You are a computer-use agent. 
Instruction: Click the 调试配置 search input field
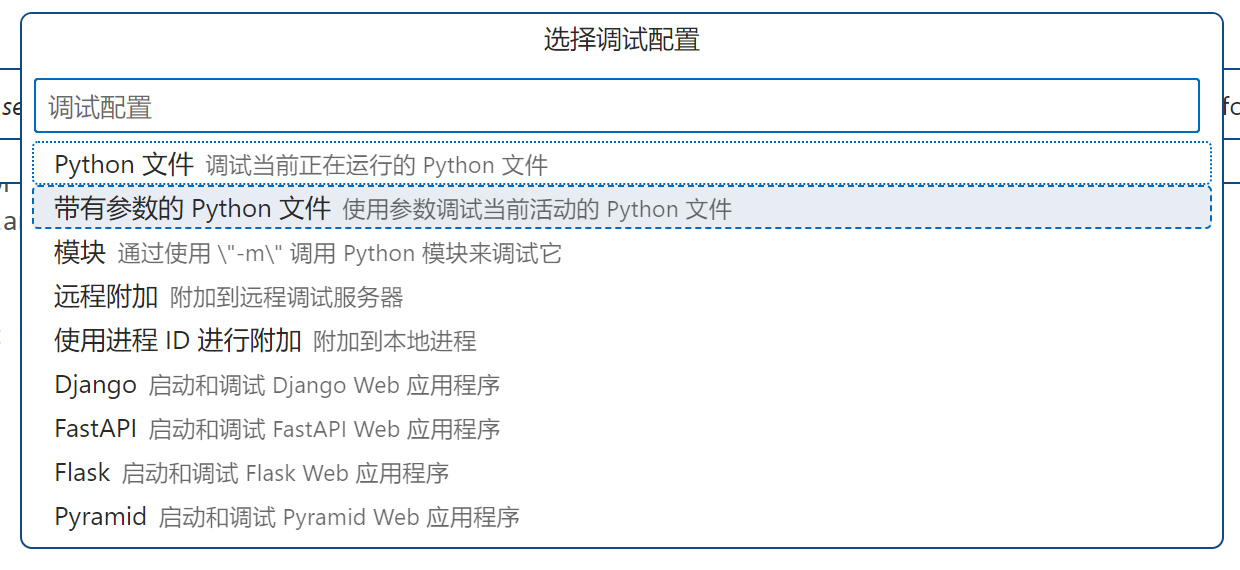coord(616,106)
